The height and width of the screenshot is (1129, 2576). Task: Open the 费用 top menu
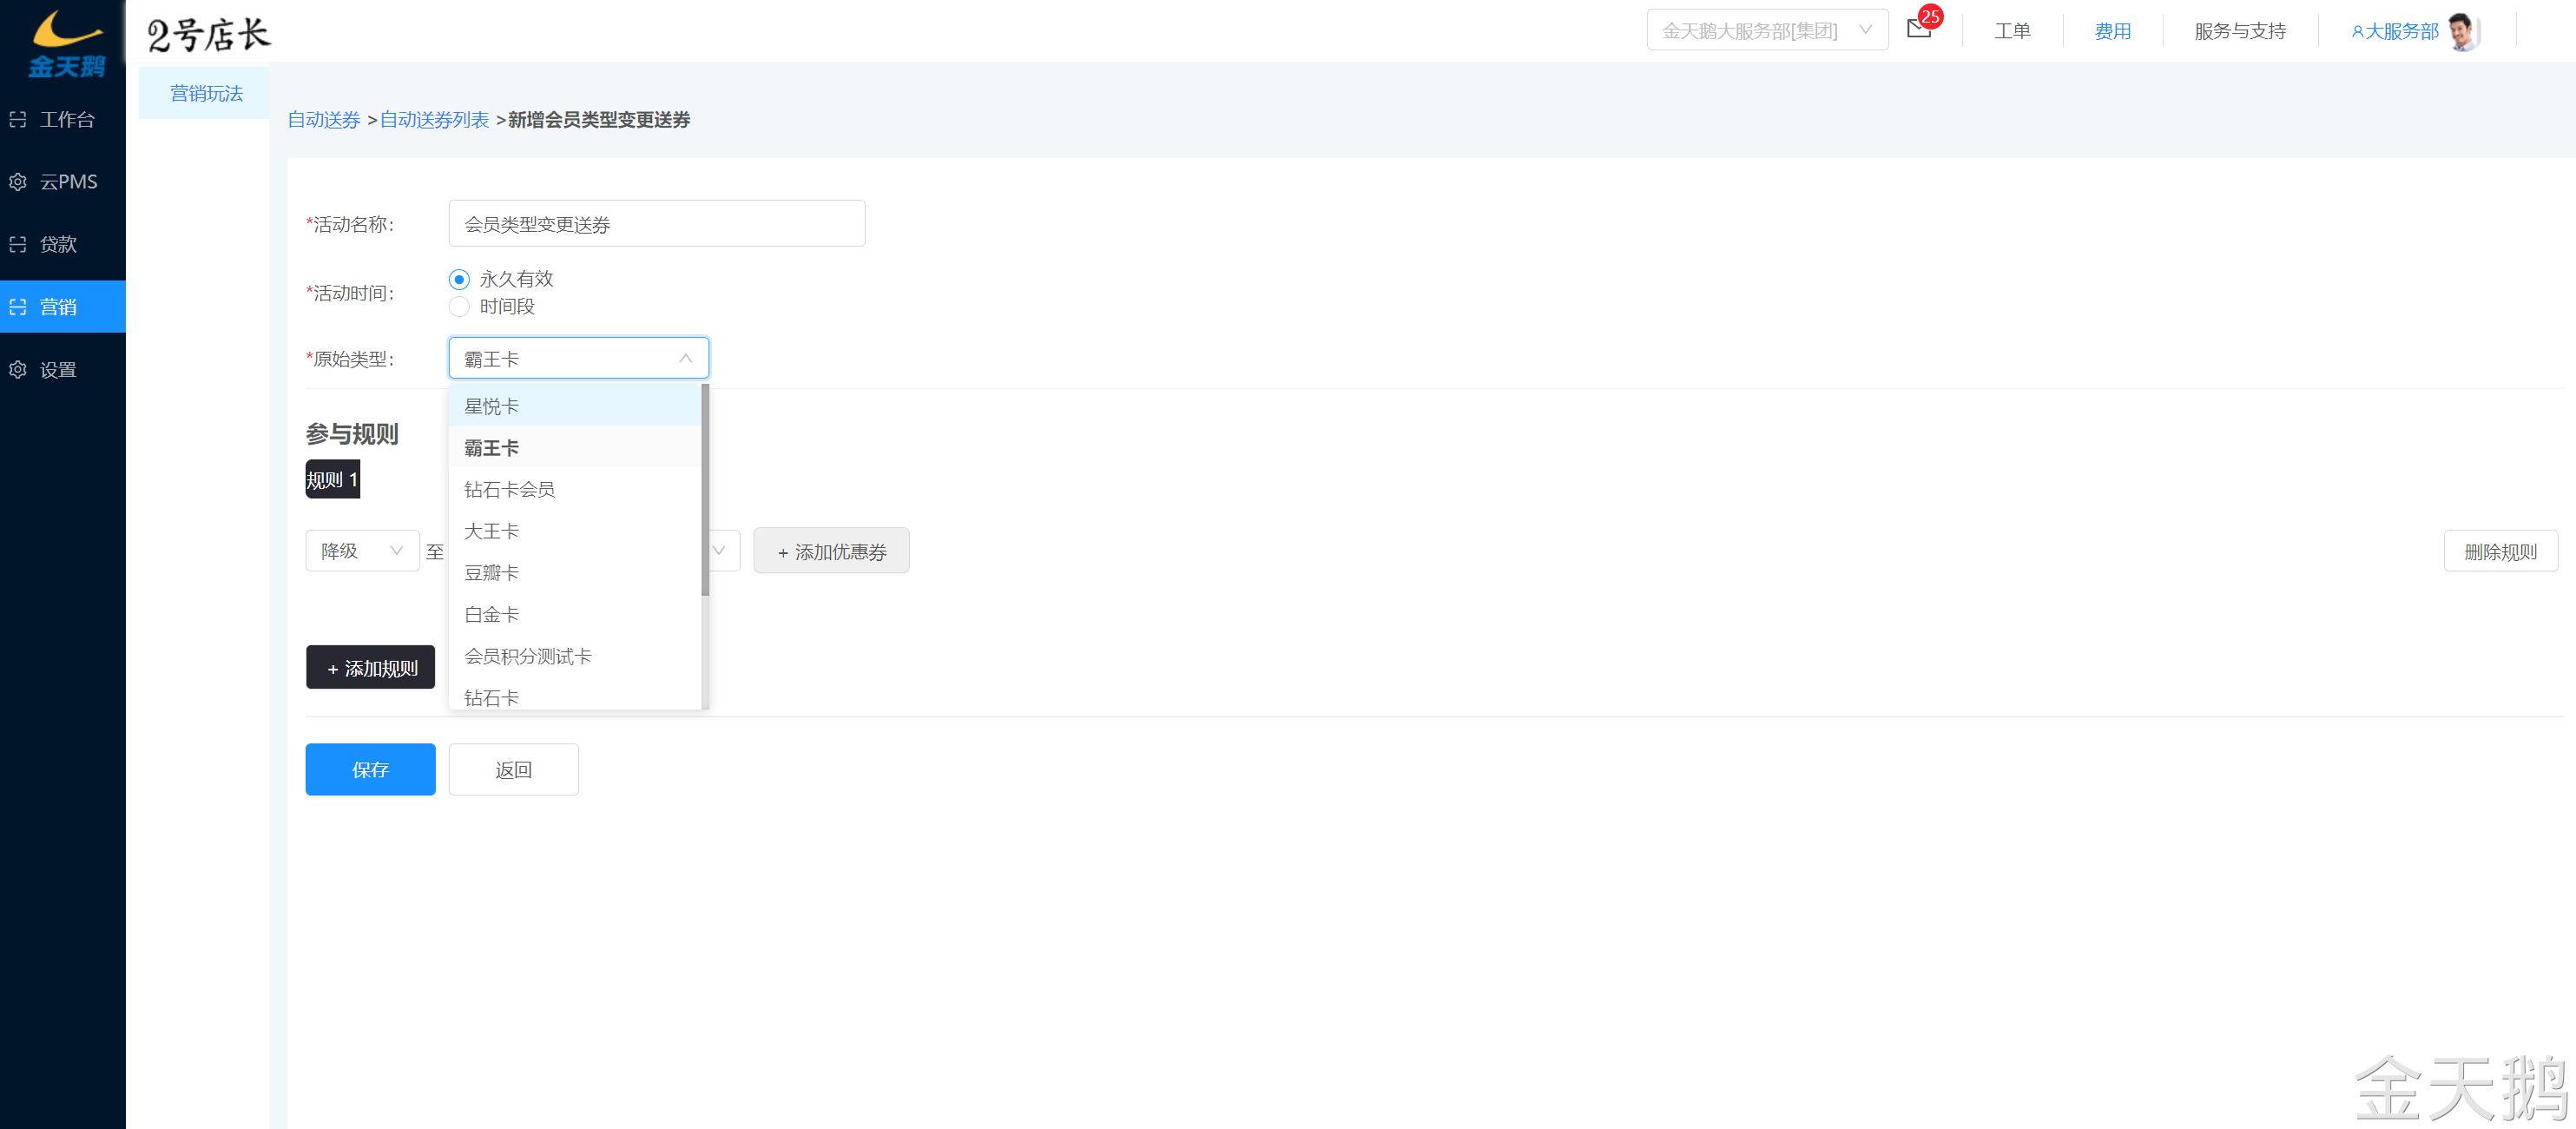tap(2112, 31)
